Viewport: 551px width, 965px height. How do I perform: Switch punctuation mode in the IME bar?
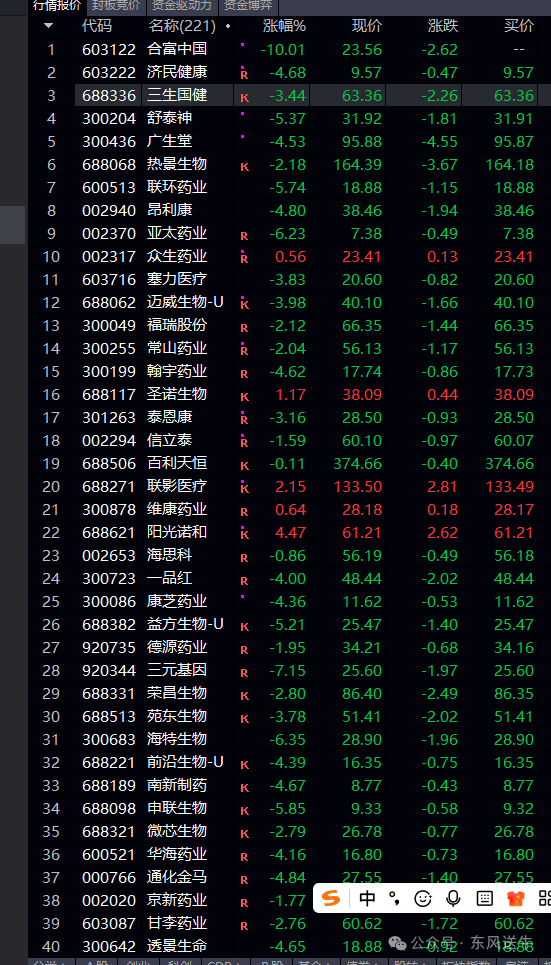point(394,899)
